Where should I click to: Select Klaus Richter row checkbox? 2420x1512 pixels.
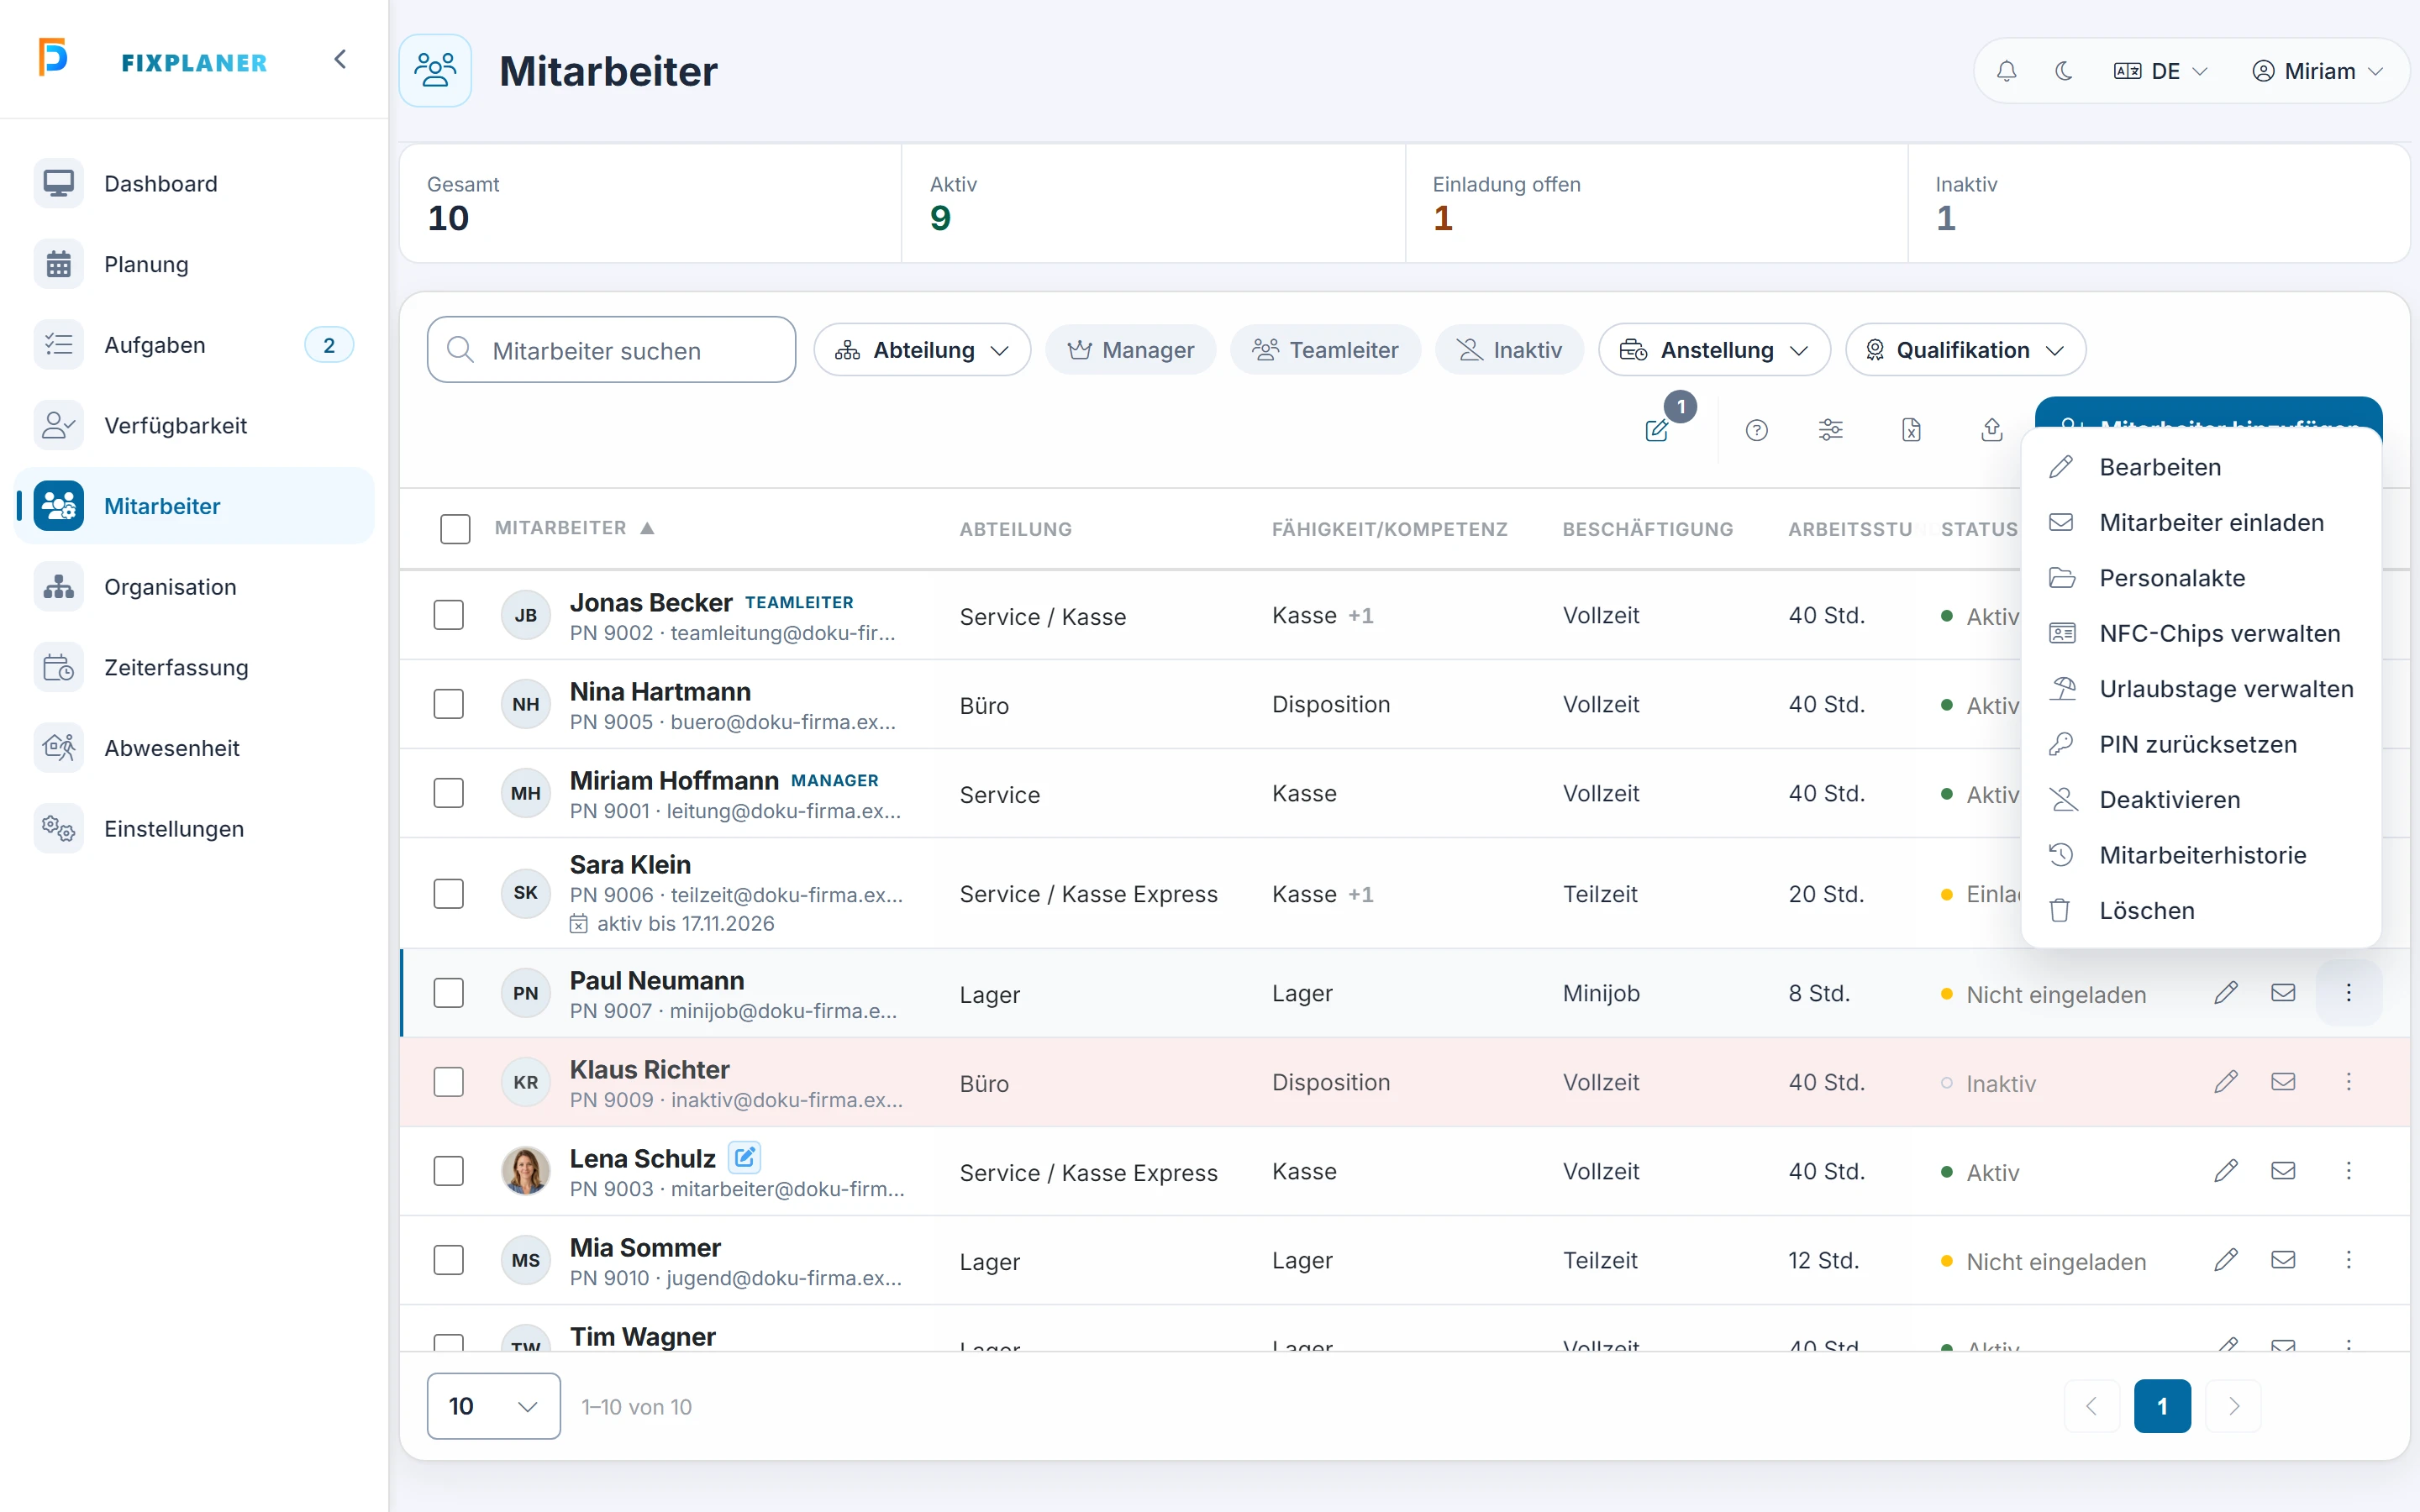(448, 1082)
